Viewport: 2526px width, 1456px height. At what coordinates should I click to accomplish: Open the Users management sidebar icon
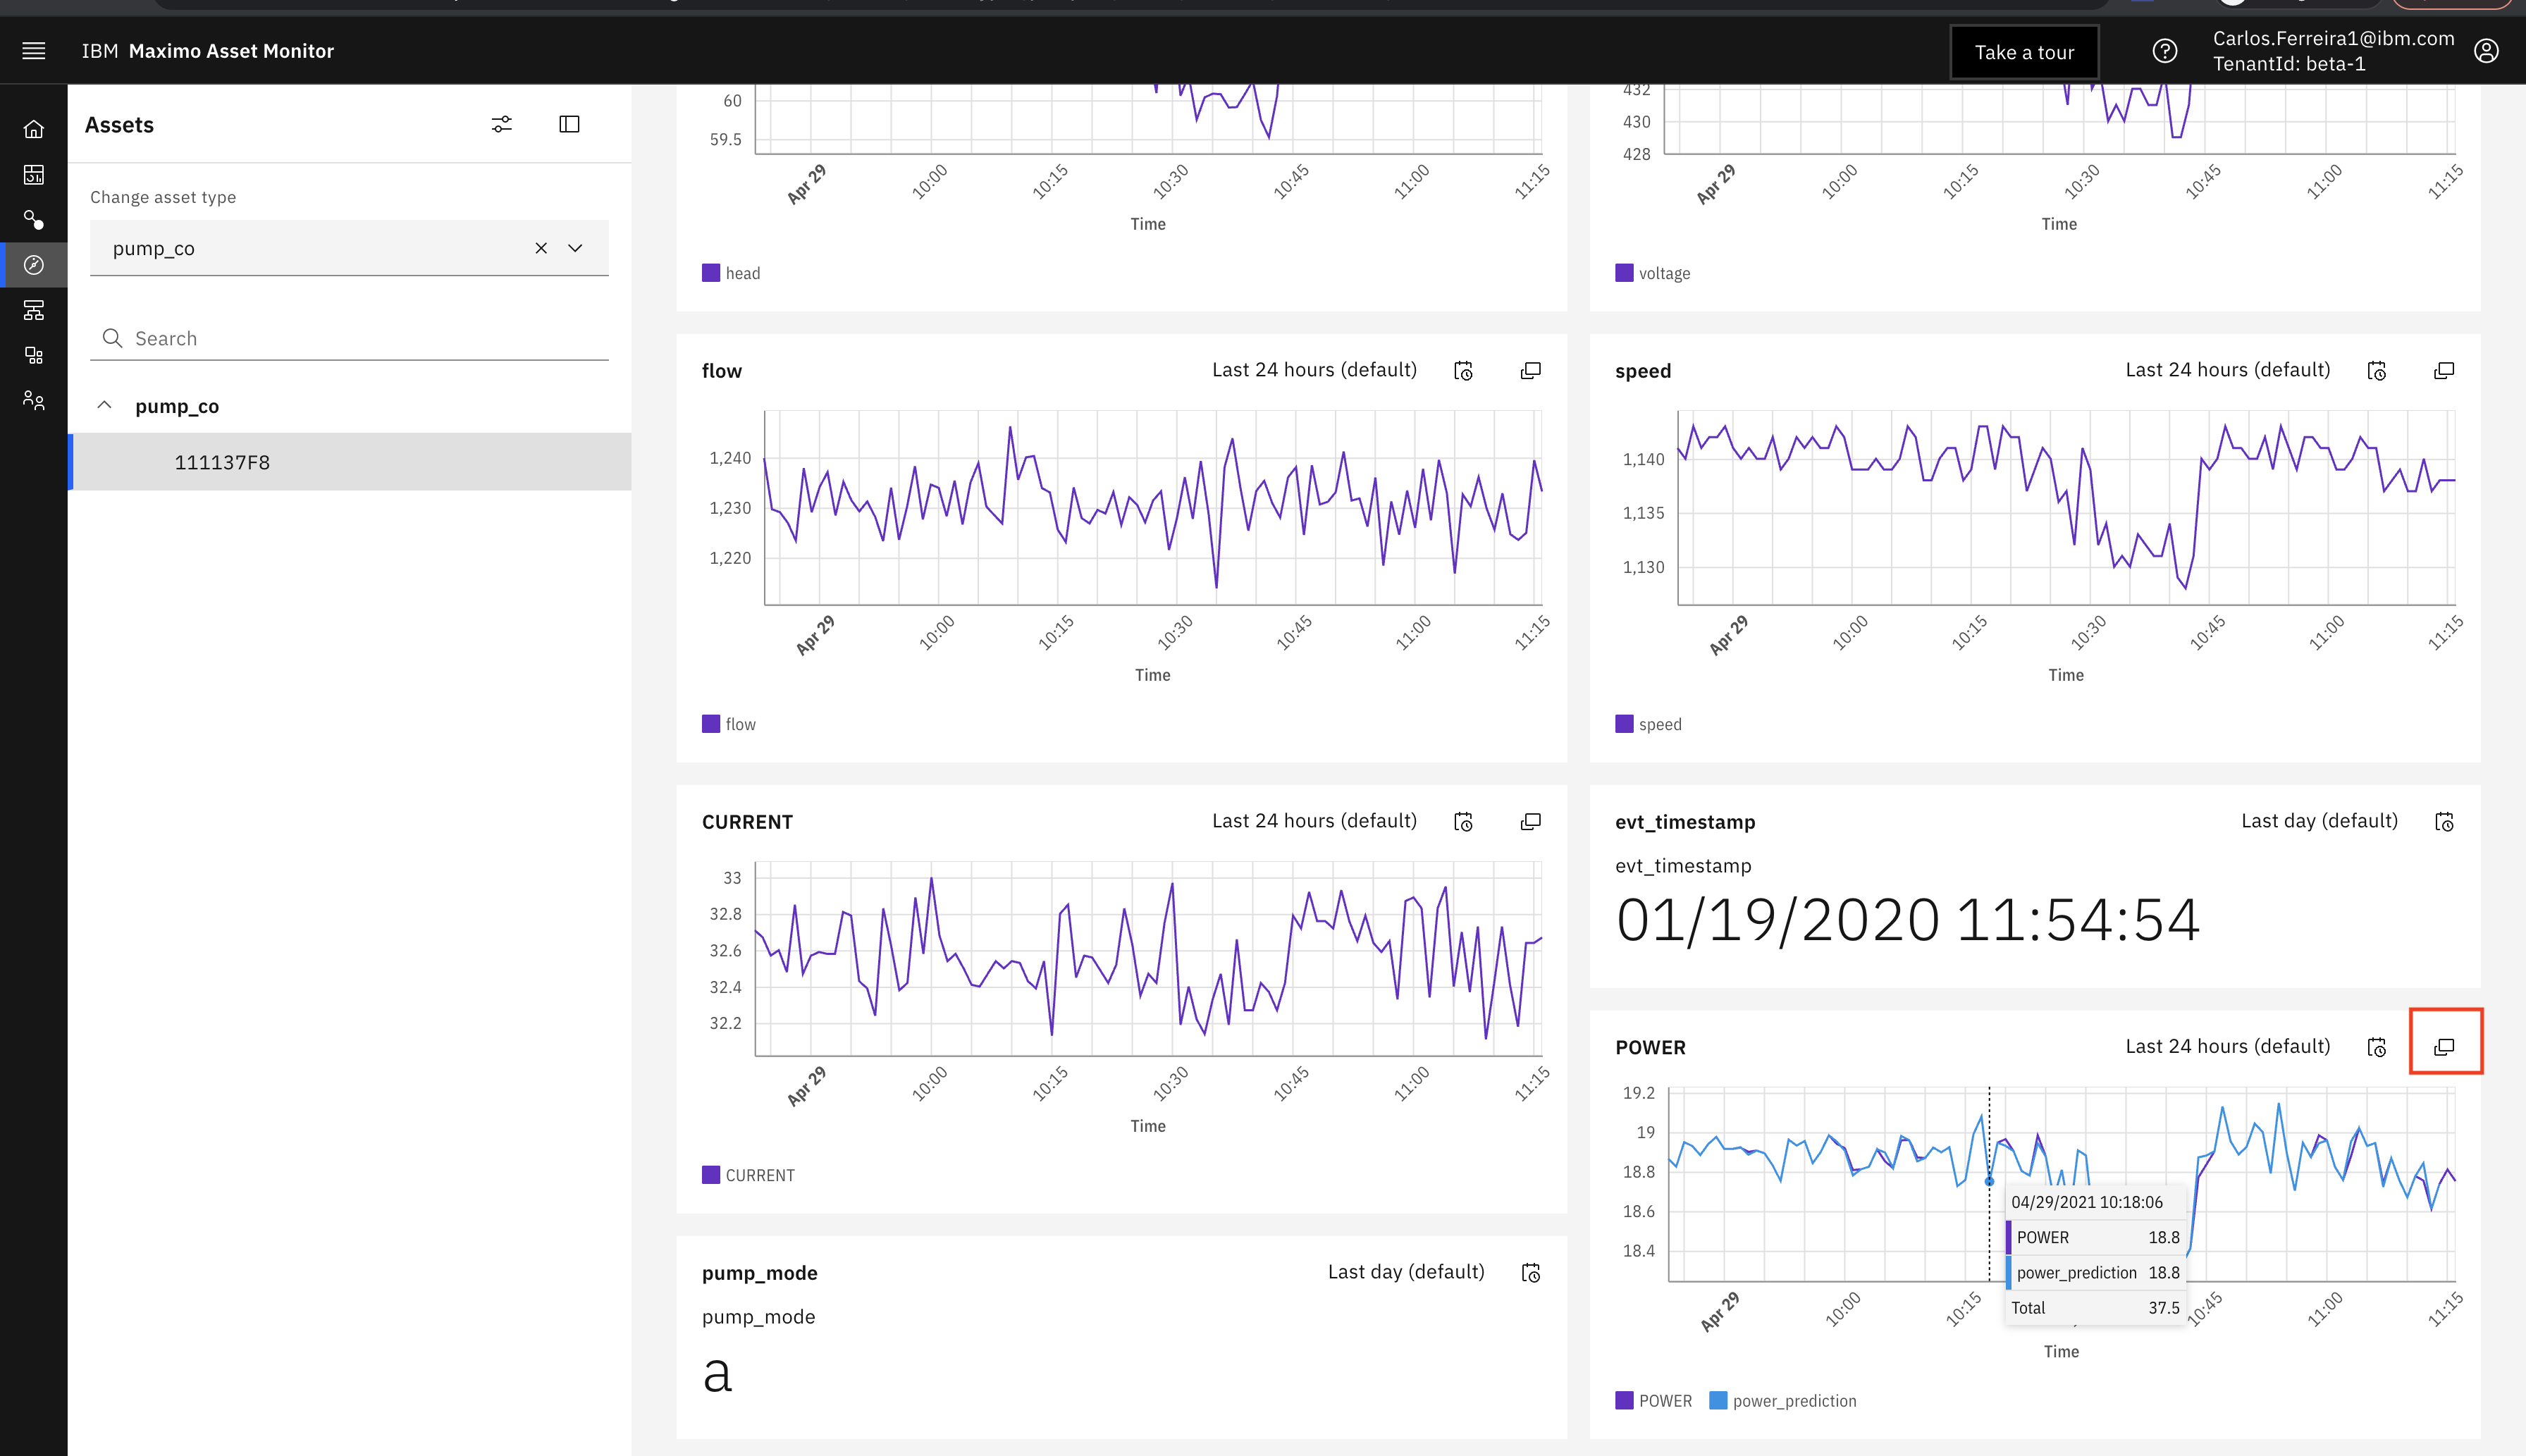pos(34,400)
